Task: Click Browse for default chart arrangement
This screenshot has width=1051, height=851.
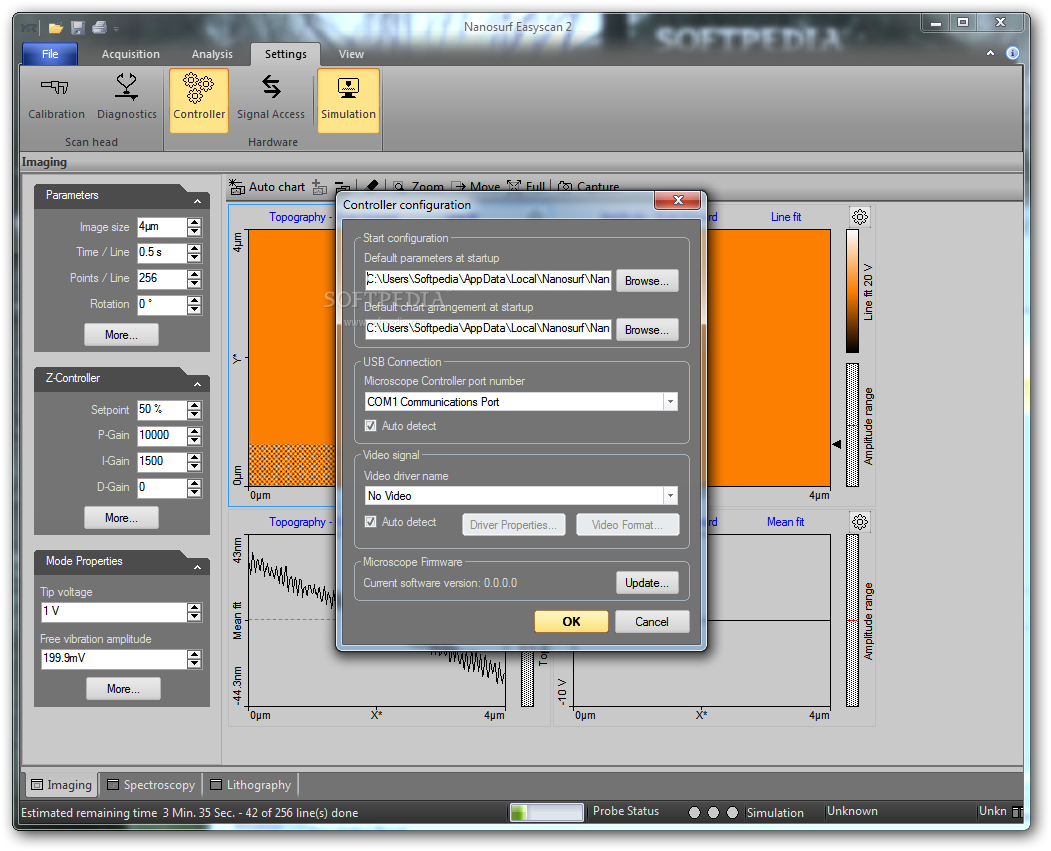Action: (647, 330)
